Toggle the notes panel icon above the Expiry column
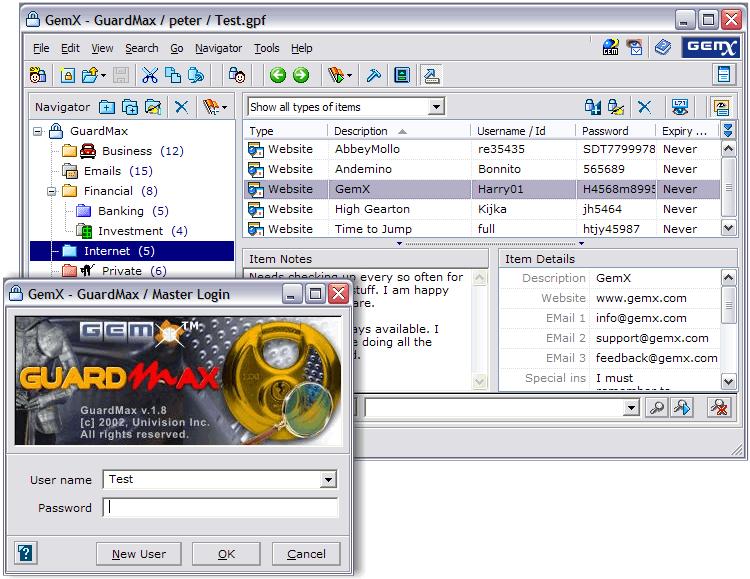The width and height of the screenshot is (750, 579). click(722, 107)
